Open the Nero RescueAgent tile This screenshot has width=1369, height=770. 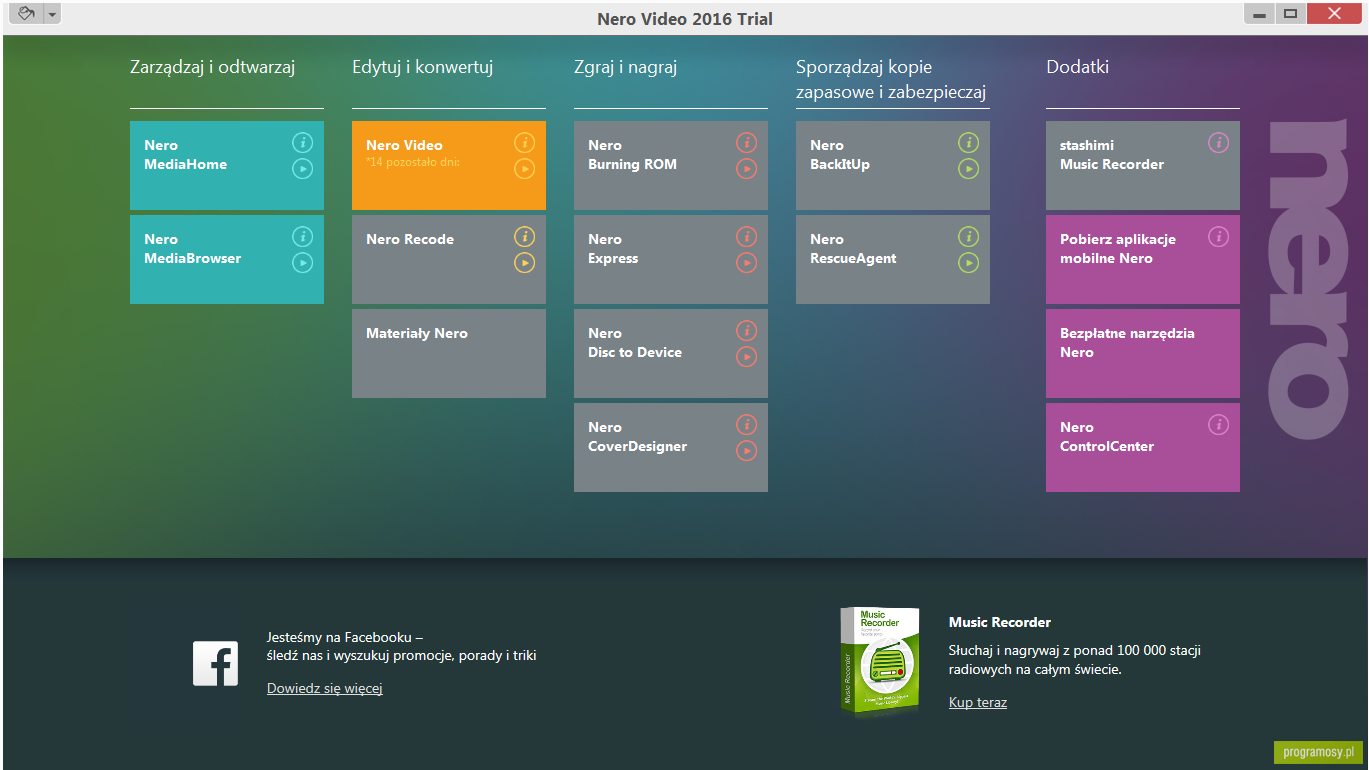pos(893,259)
